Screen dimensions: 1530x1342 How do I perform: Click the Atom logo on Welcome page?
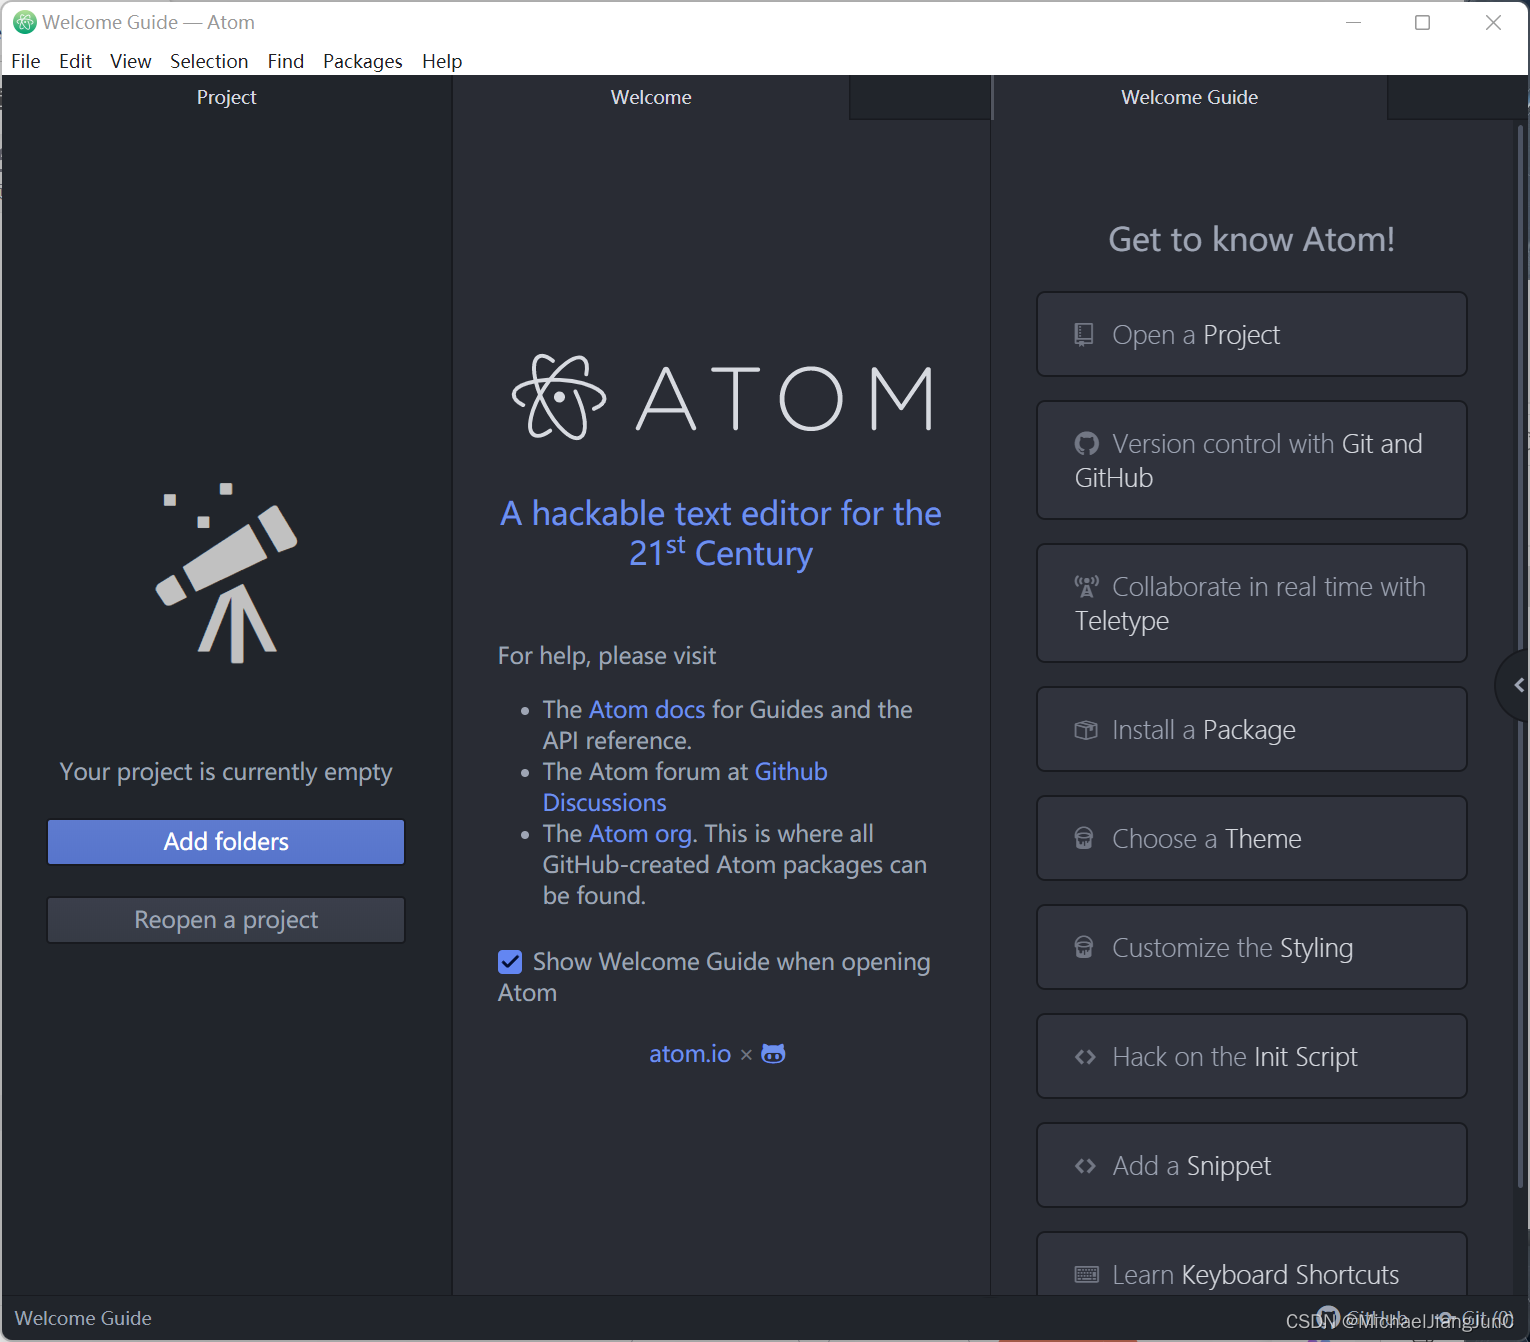tap(722, 398)
